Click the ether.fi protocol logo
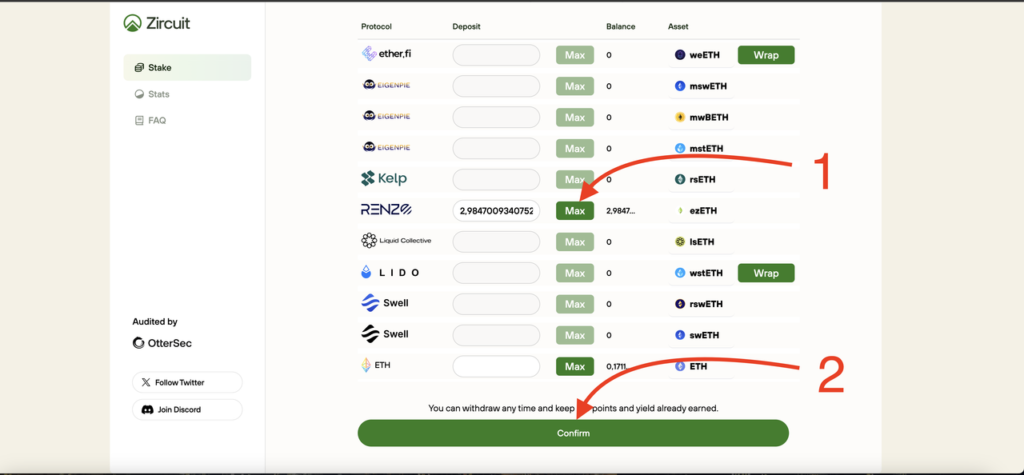This screenshot has width=1024, height=475. 387,54
